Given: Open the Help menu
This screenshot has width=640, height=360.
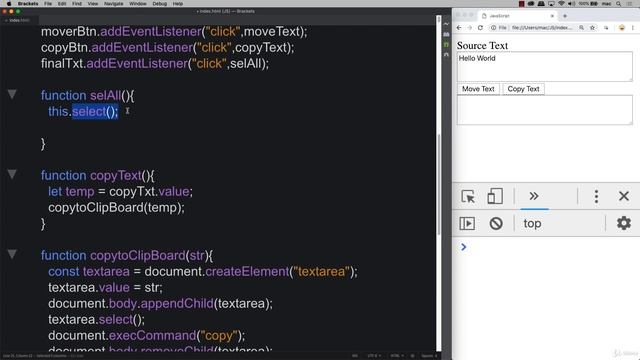Looking at the screenshot, I should (x=178, y=4).
